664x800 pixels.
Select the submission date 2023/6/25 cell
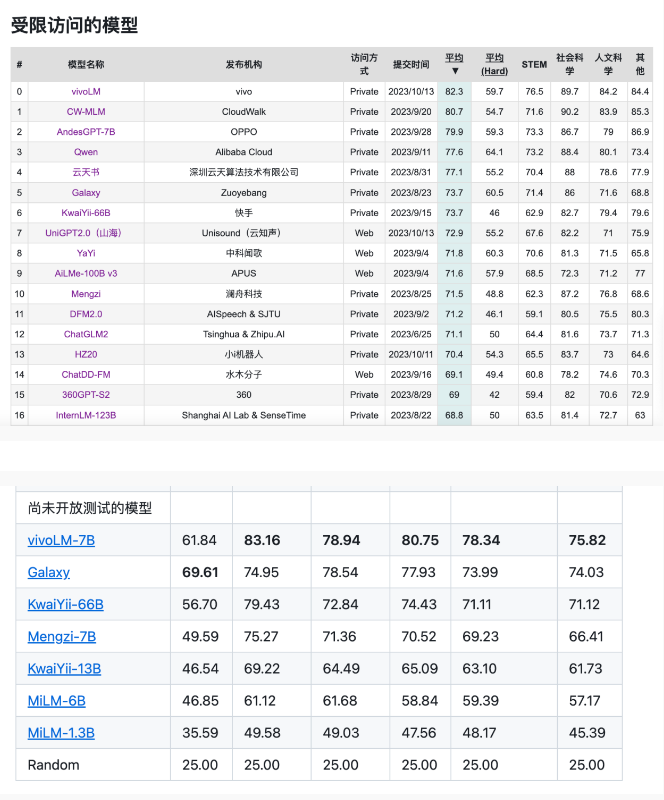[x=411, y=334]
